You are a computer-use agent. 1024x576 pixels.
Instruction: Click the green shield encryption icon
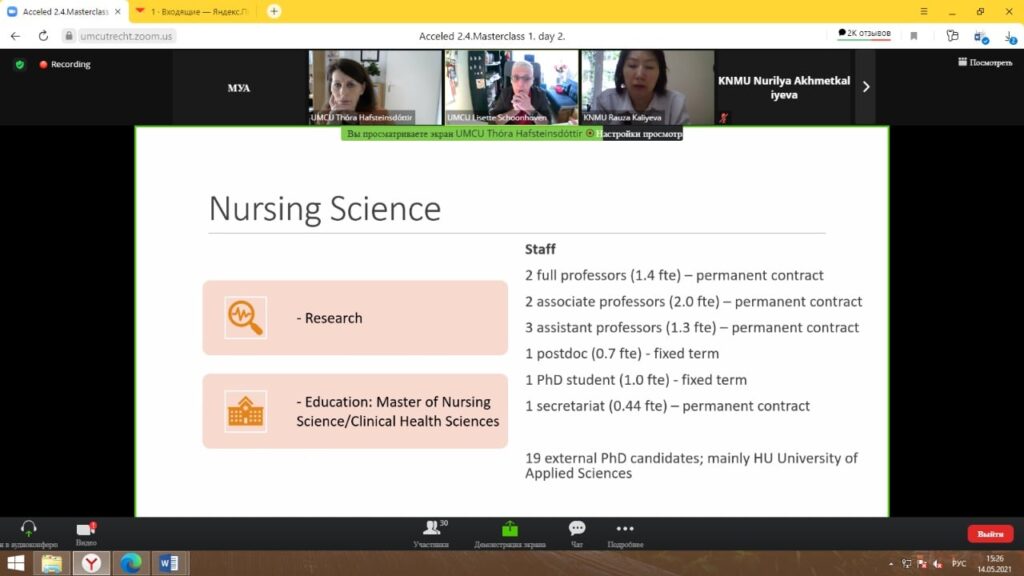(x=19, y=64)
